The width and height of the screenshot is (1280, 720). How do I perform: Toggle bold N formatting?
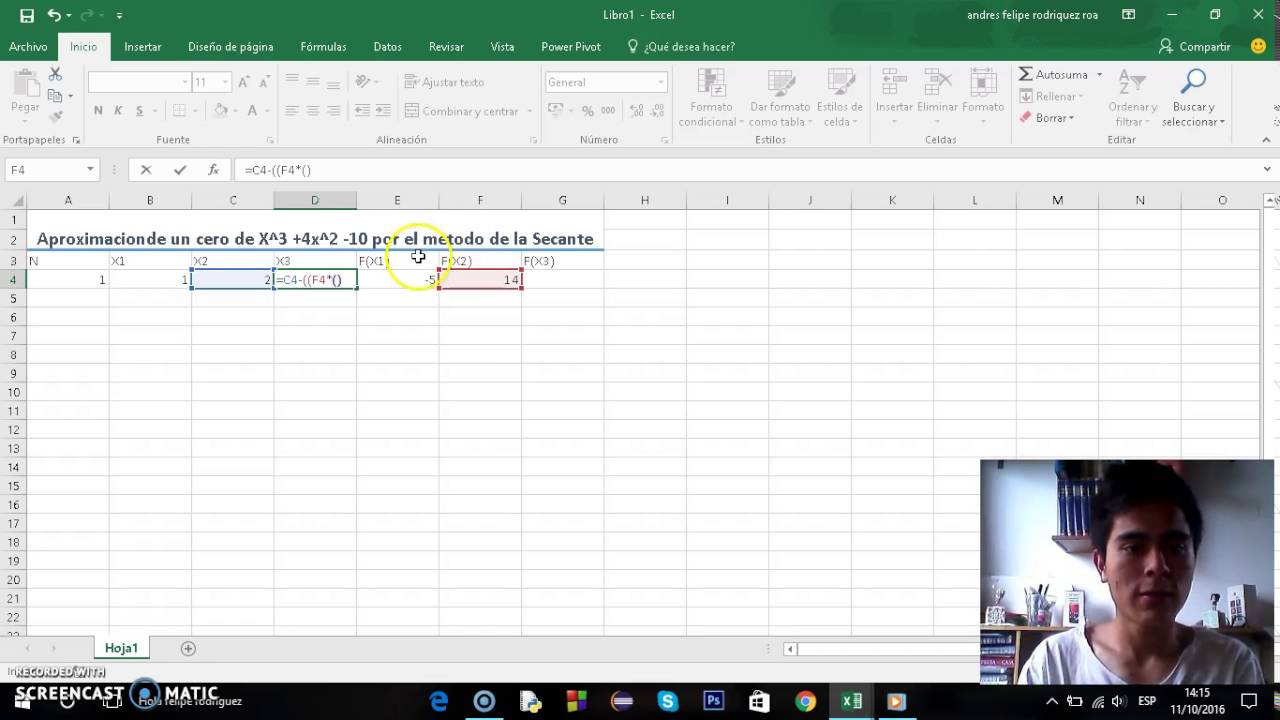click(x=98, y=111)
